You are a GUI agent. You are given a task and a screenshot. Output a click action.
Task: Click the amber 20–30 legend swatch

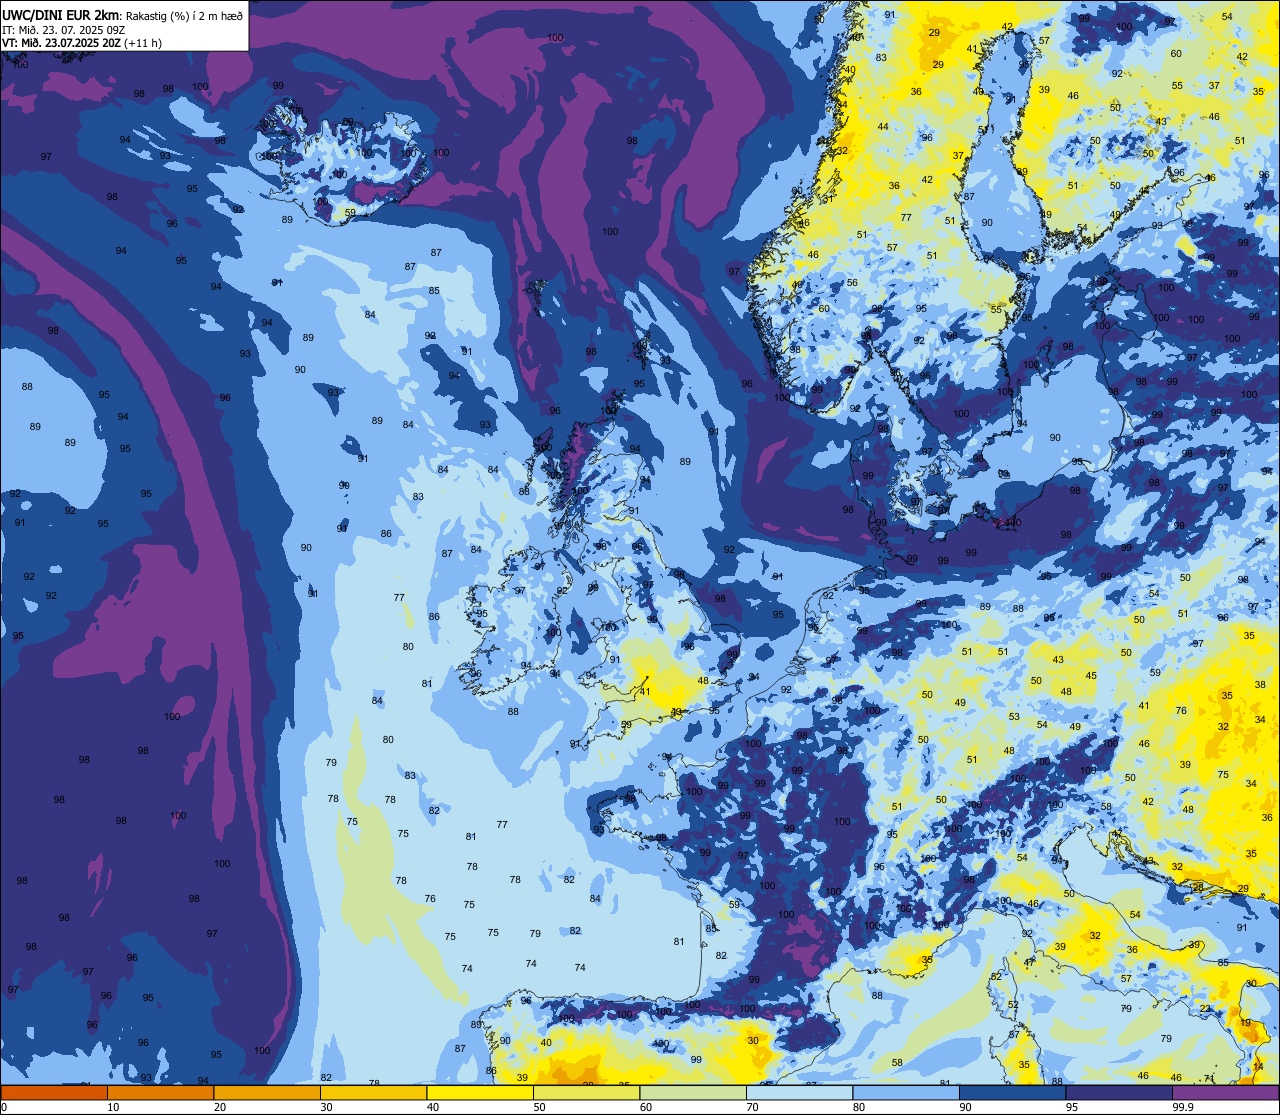click(267, 1093)
